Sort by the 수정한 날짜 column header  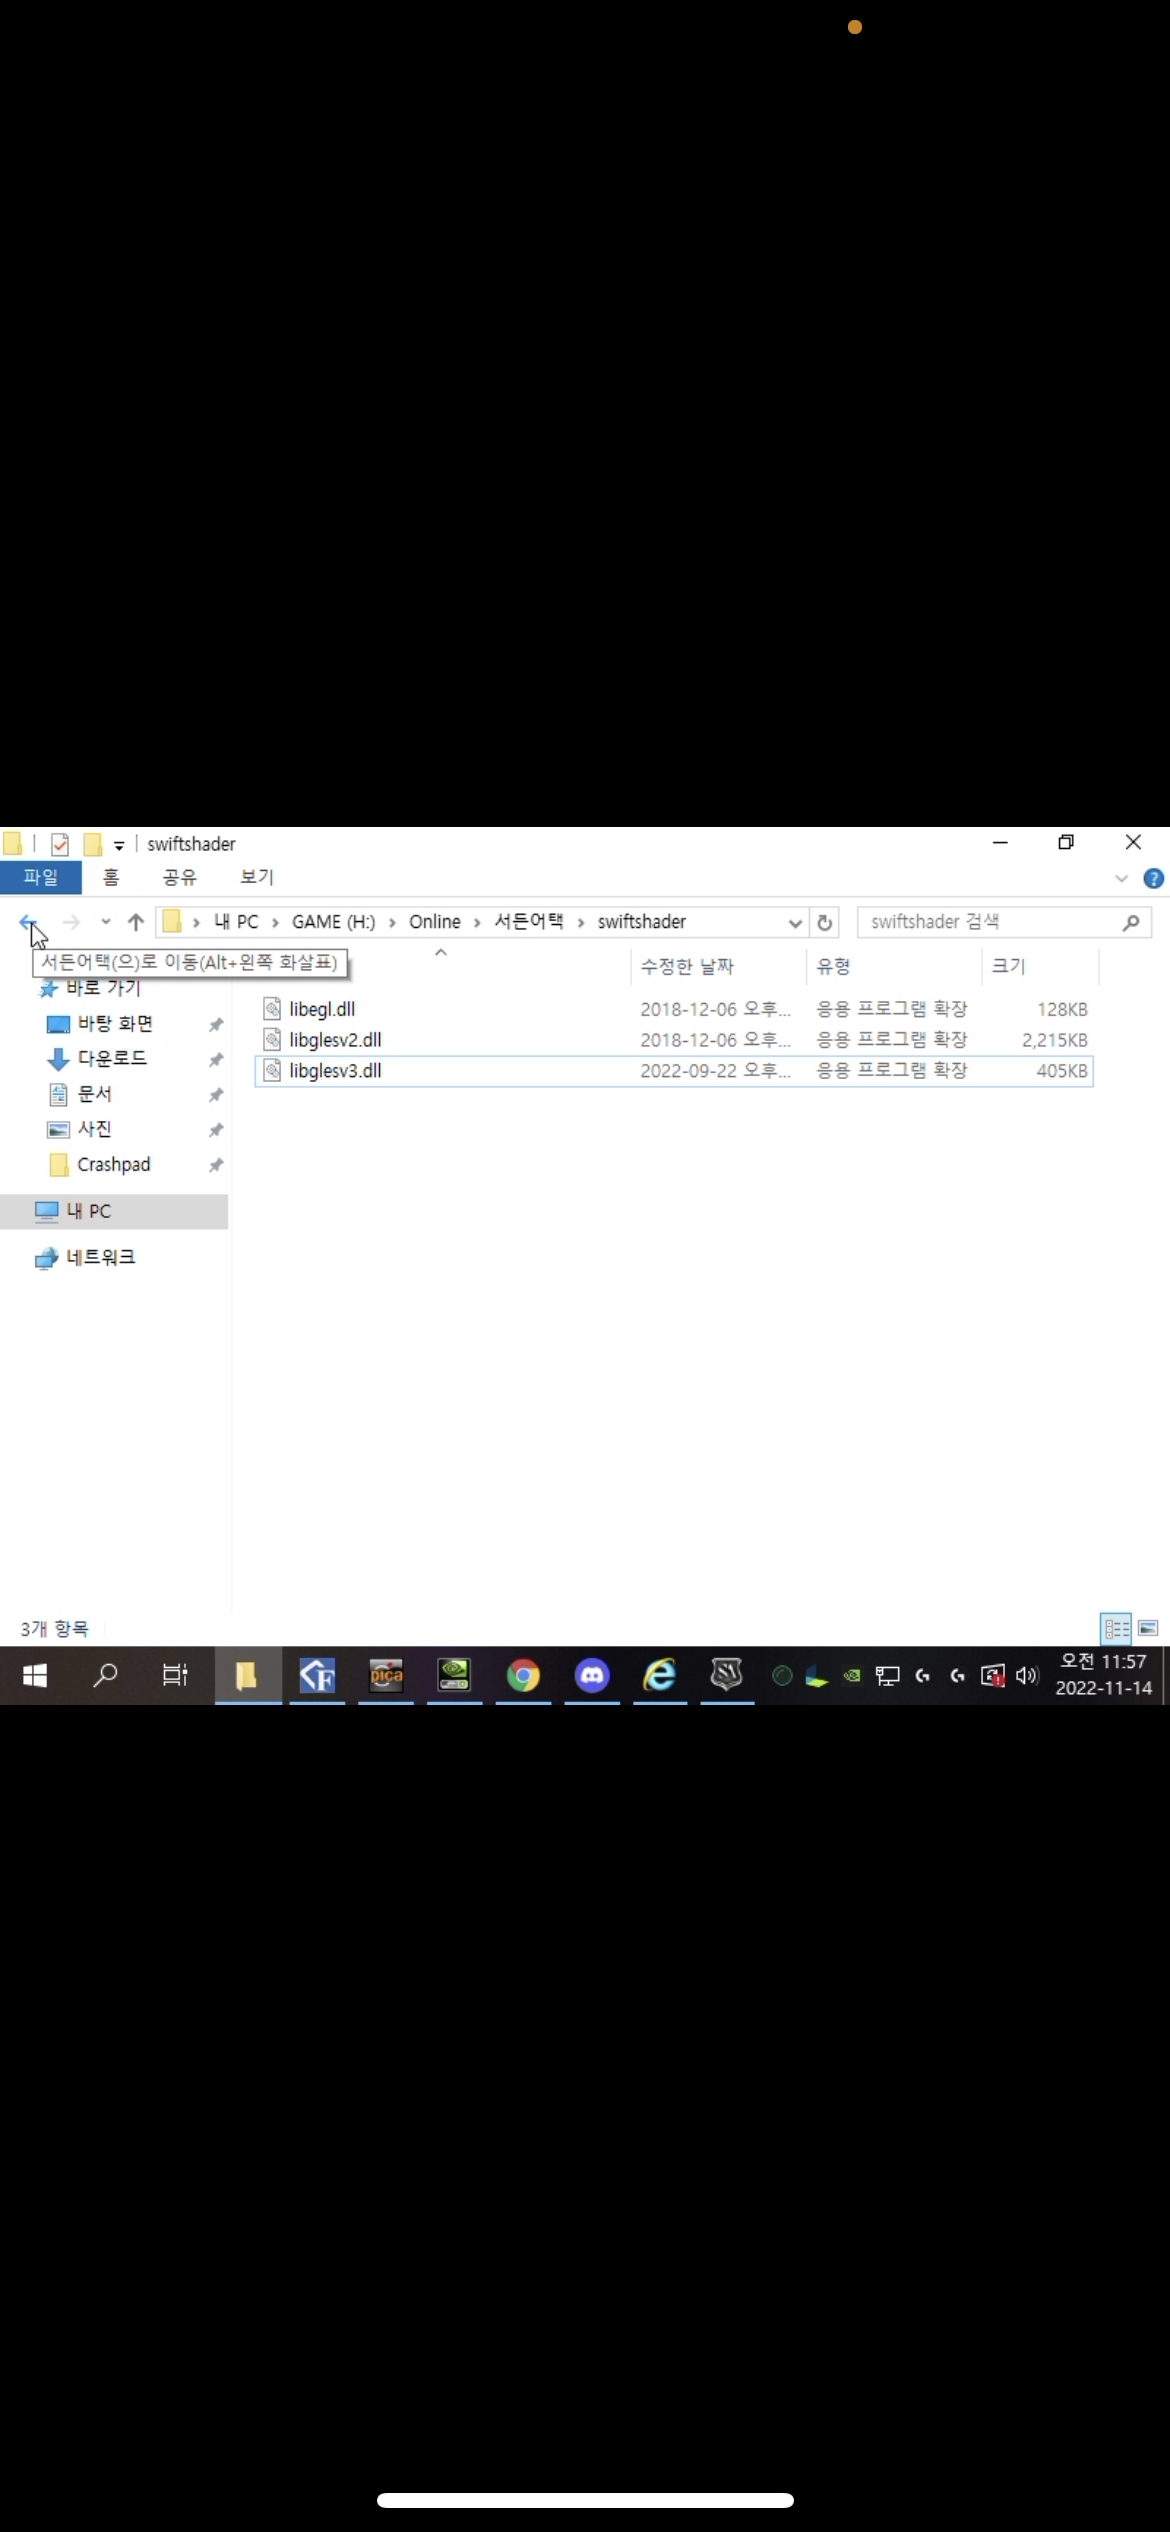coord(687,966)
